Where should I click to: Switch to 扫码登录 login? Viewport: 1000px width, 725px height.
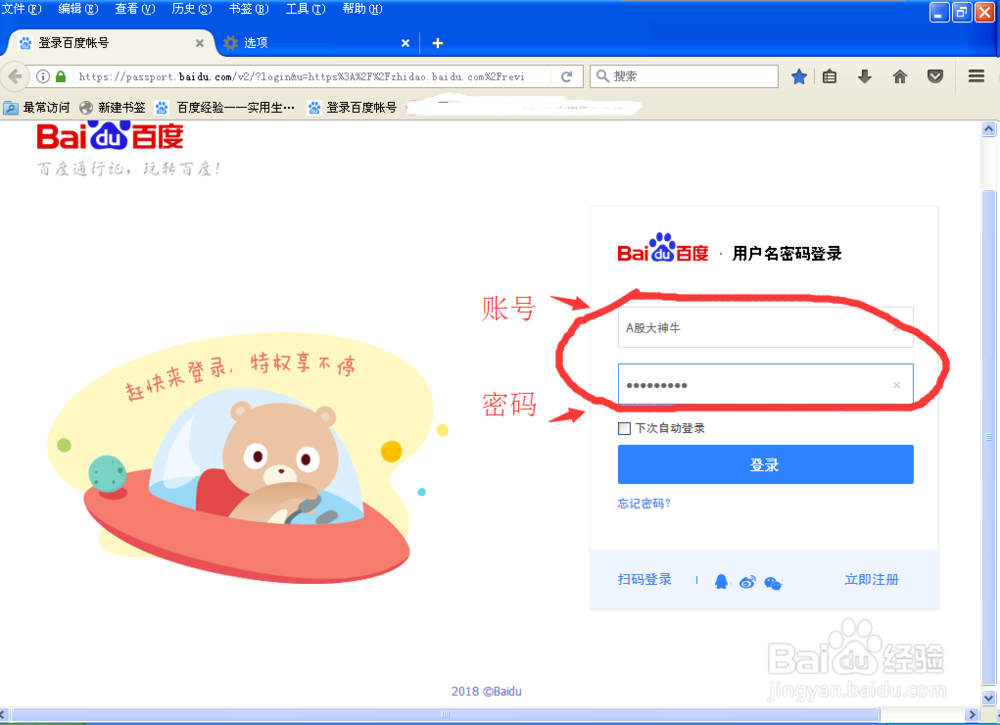click(x=644, y=579)
